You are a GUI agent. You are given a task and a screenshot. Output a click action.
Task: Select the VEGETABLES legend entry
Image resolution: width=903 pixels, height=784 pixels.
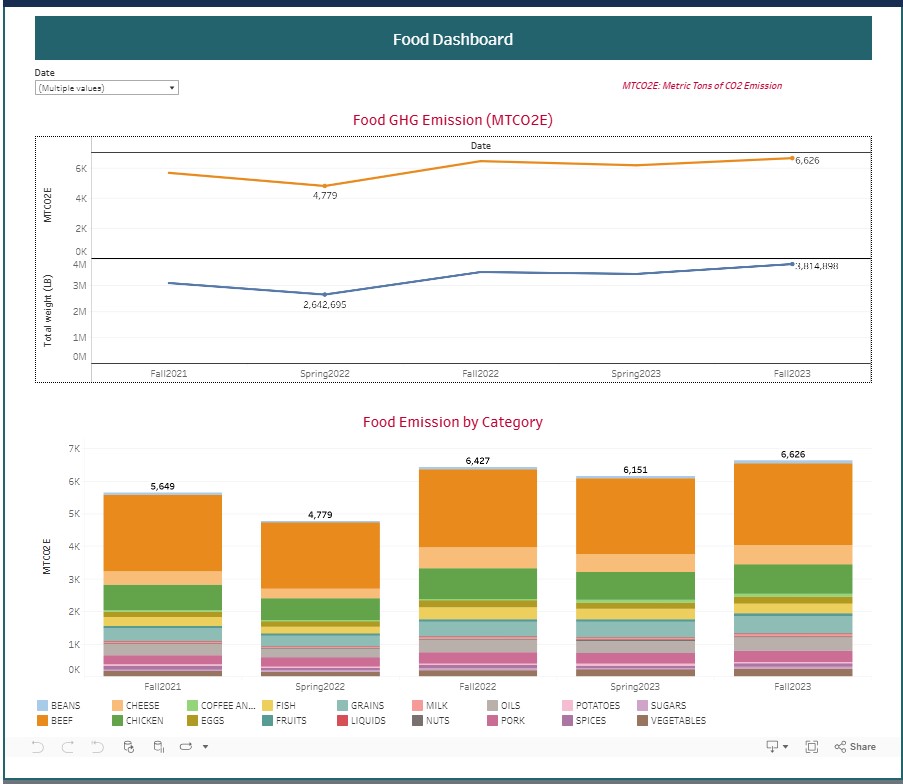677,720
